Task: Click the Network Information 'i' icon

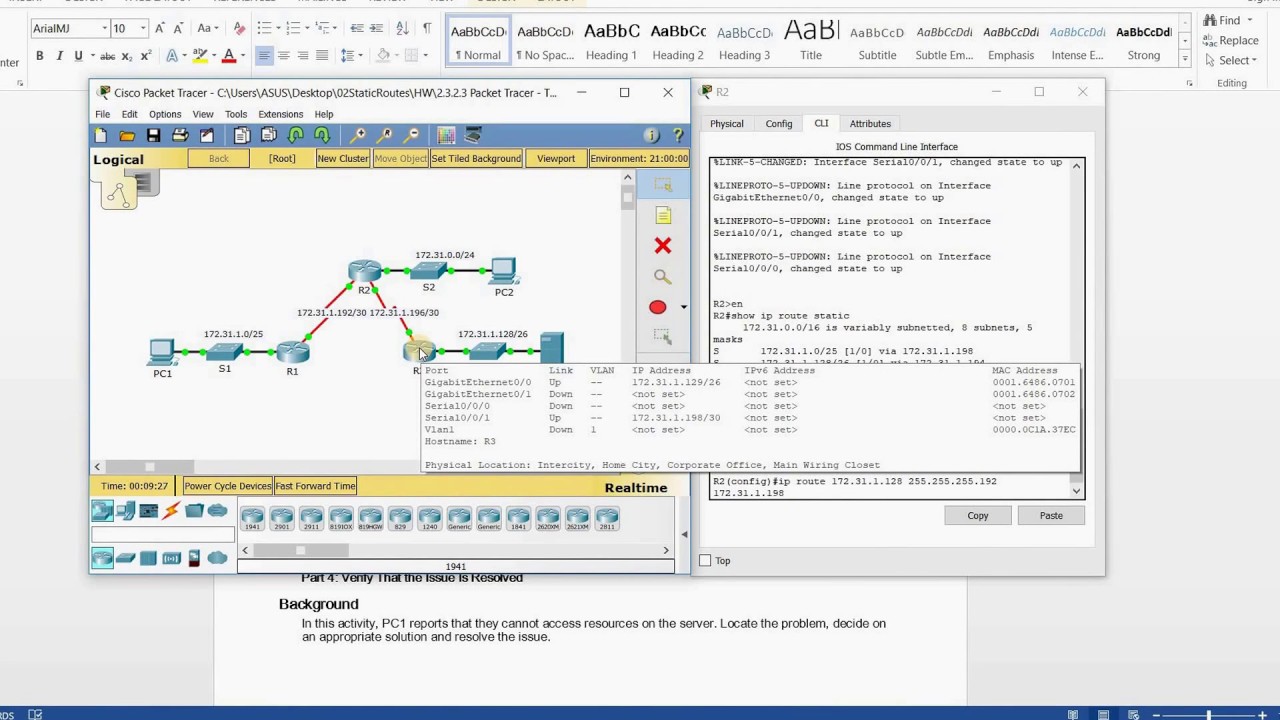Action: 652,136
